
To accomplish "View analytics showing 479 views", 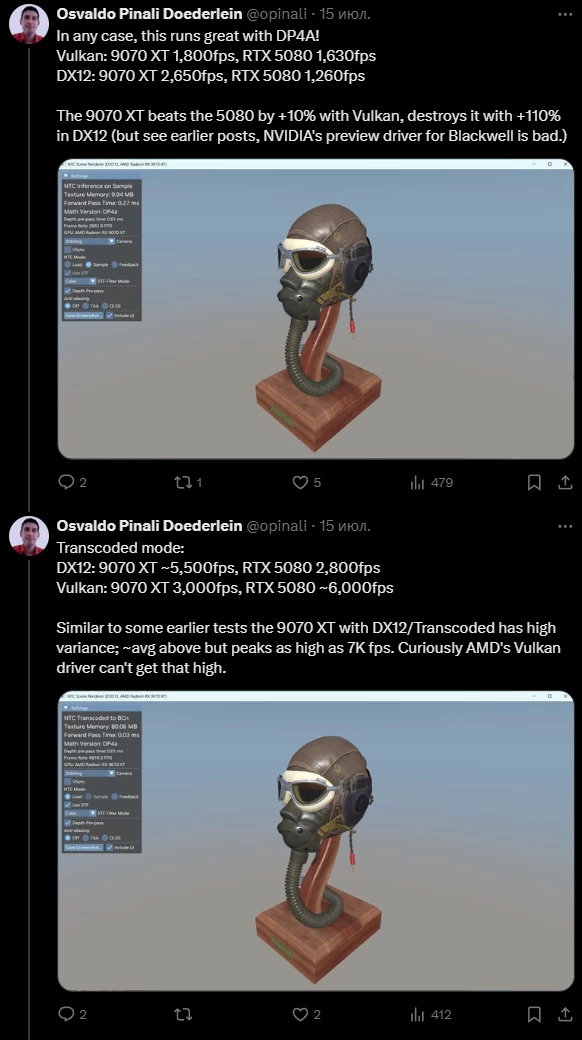I will (431, 482).
